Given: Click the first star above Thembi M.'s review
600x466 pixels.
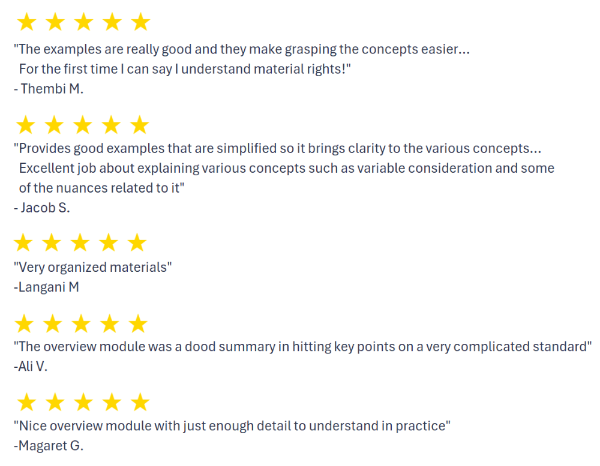Looking at the screenshot, I should [27, 22].
